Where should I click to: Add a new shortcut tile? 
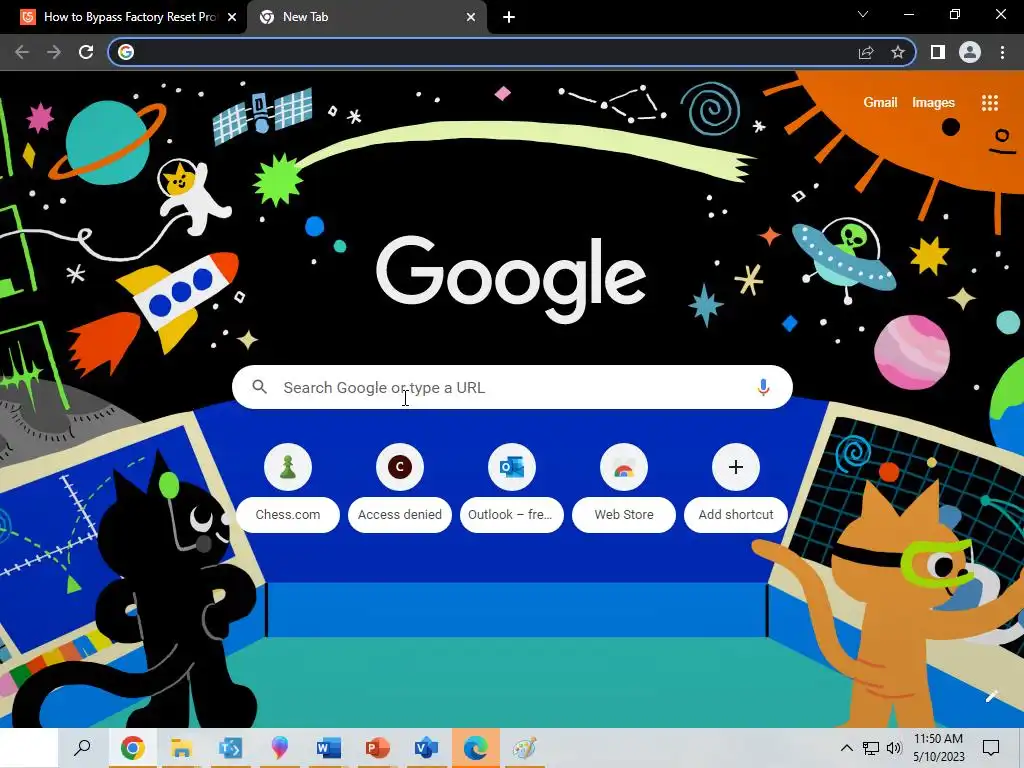(736, 488)
